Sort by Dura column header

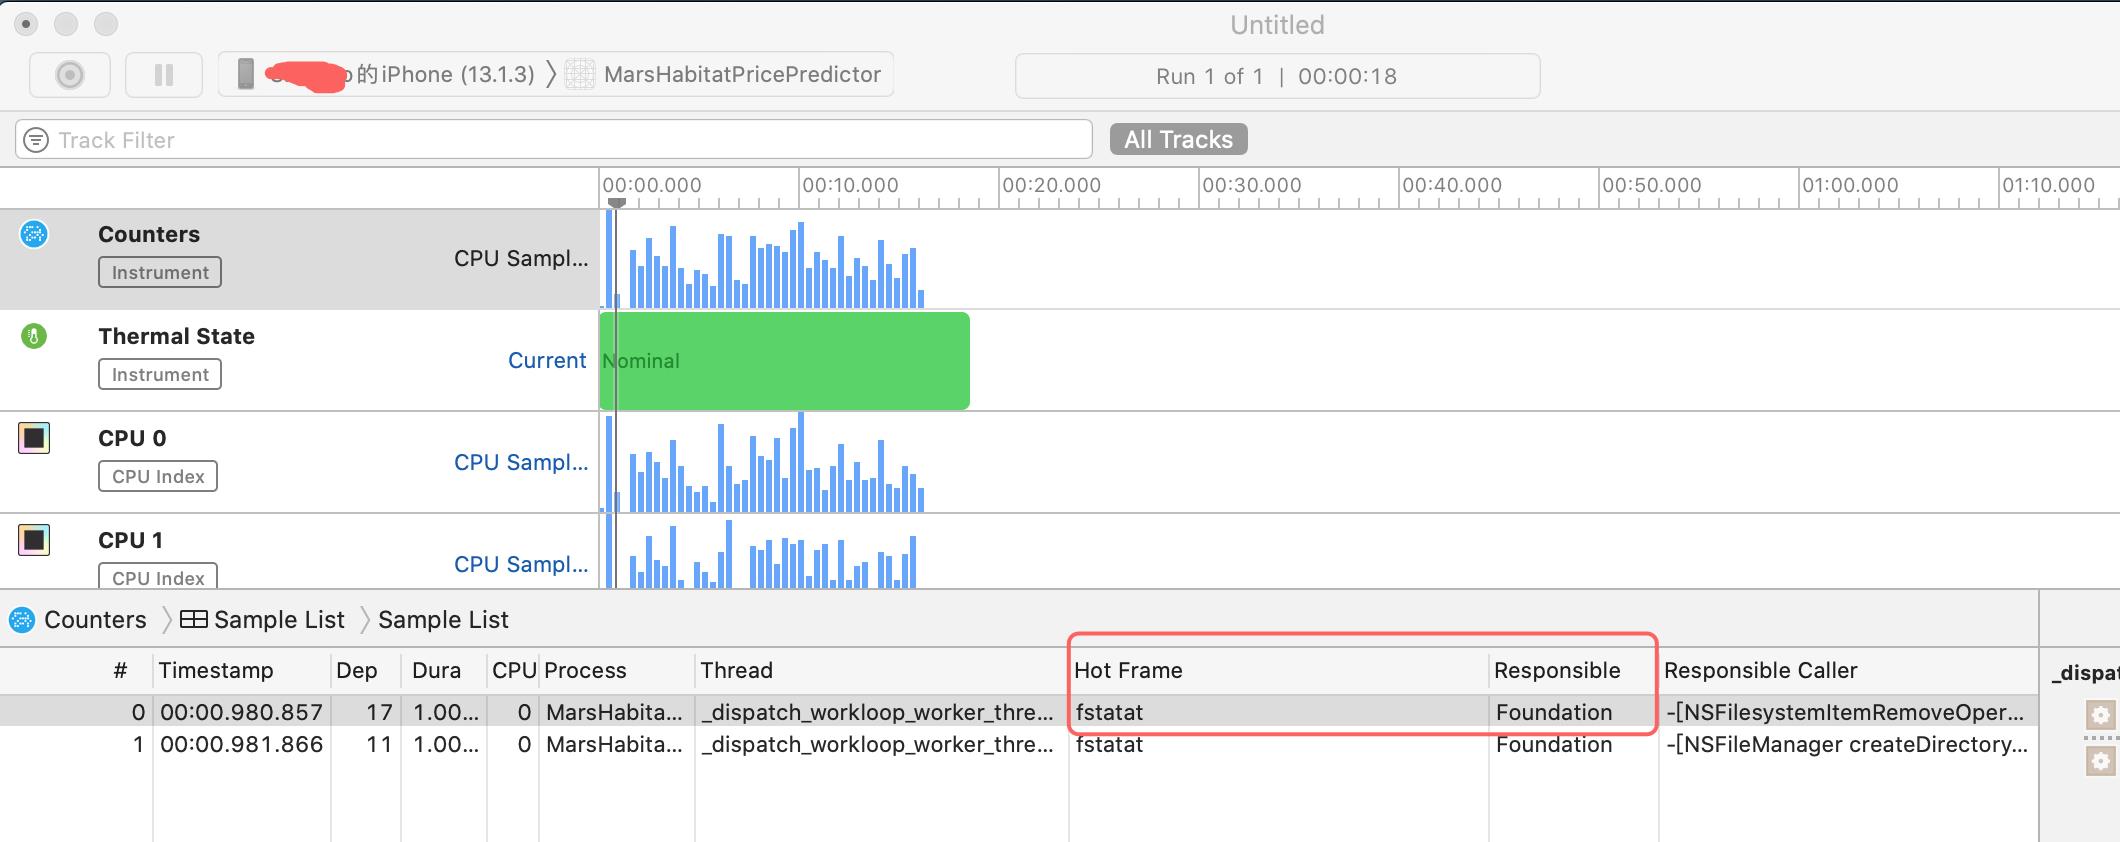pos(436,670)
